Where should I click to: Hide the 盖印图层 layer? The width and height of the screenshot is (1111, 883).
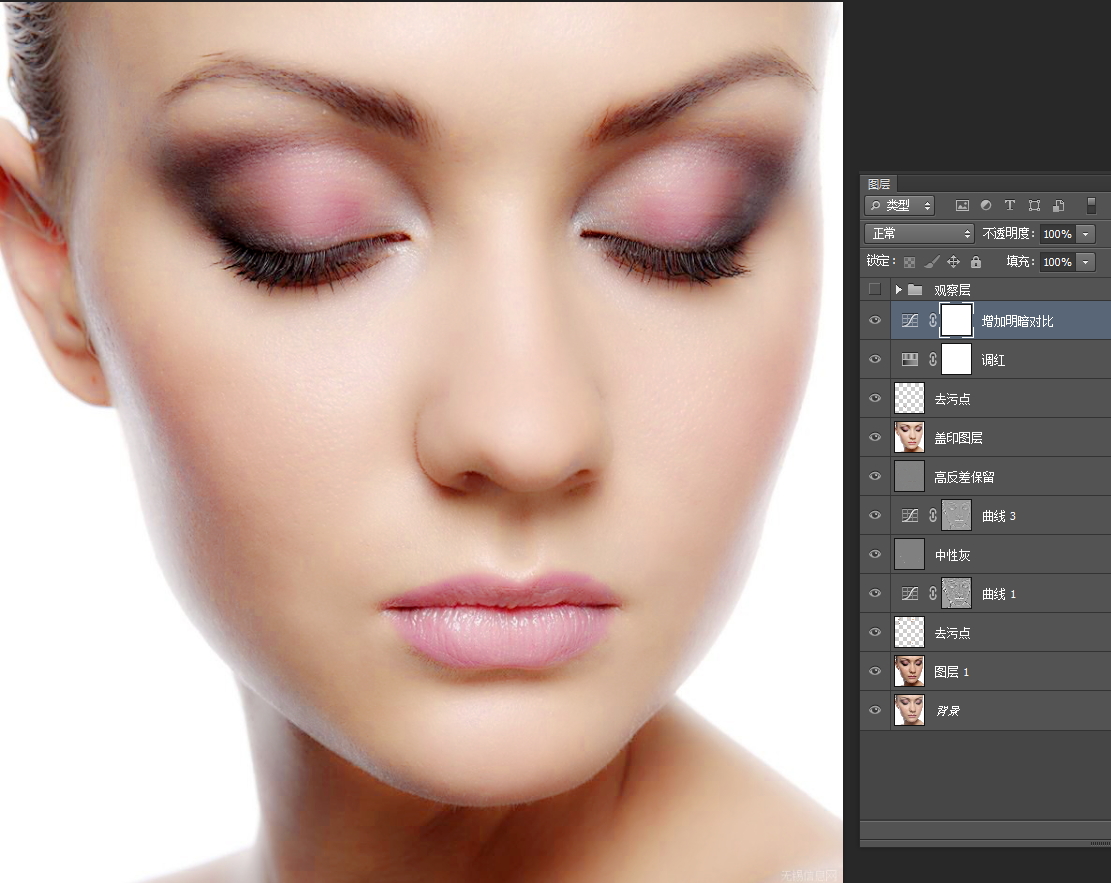(x=875, y=437)
